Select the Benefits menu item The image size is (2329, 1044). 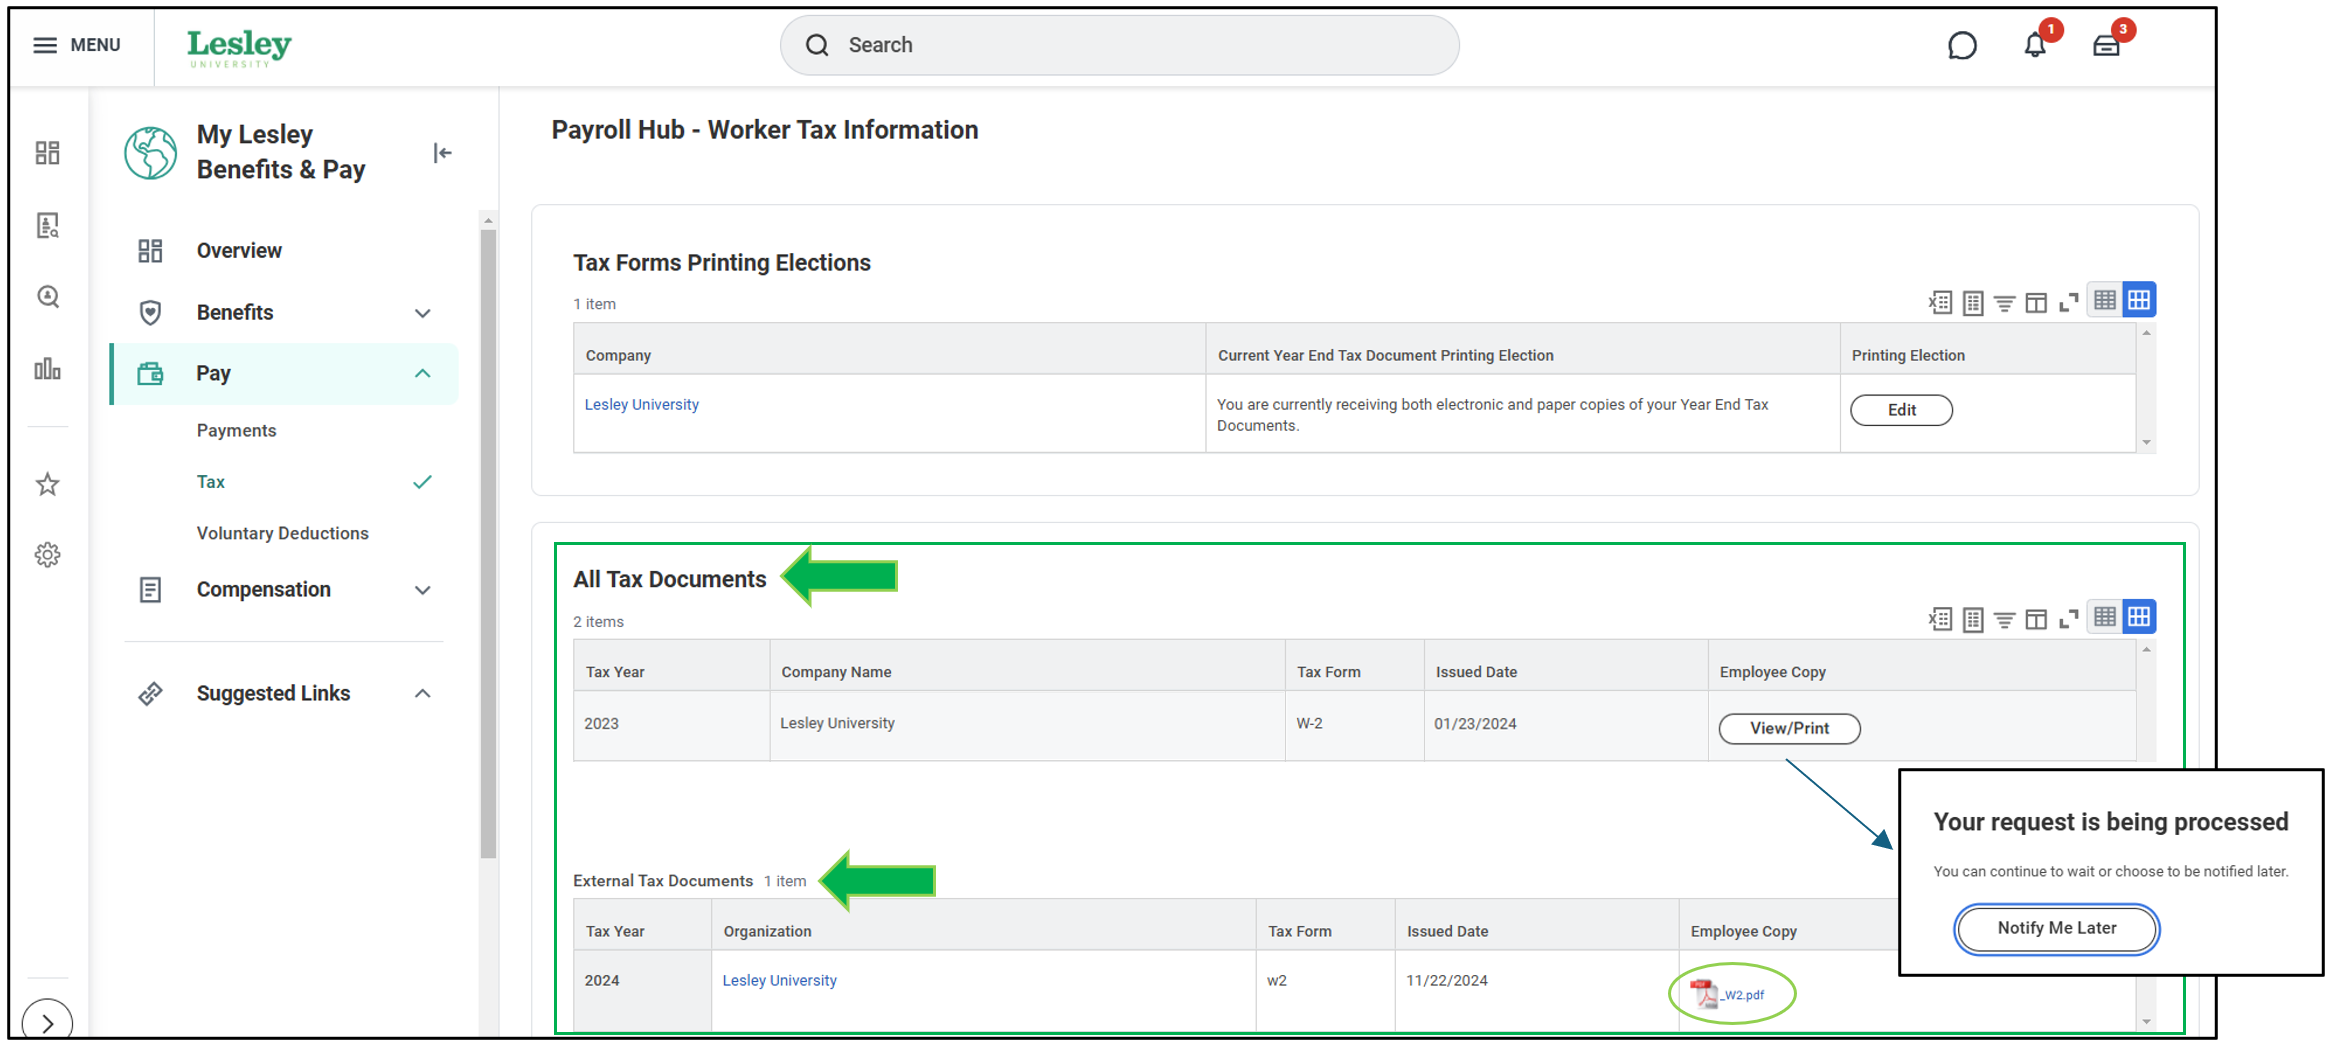pyautogui.click(x=235, y=313)
